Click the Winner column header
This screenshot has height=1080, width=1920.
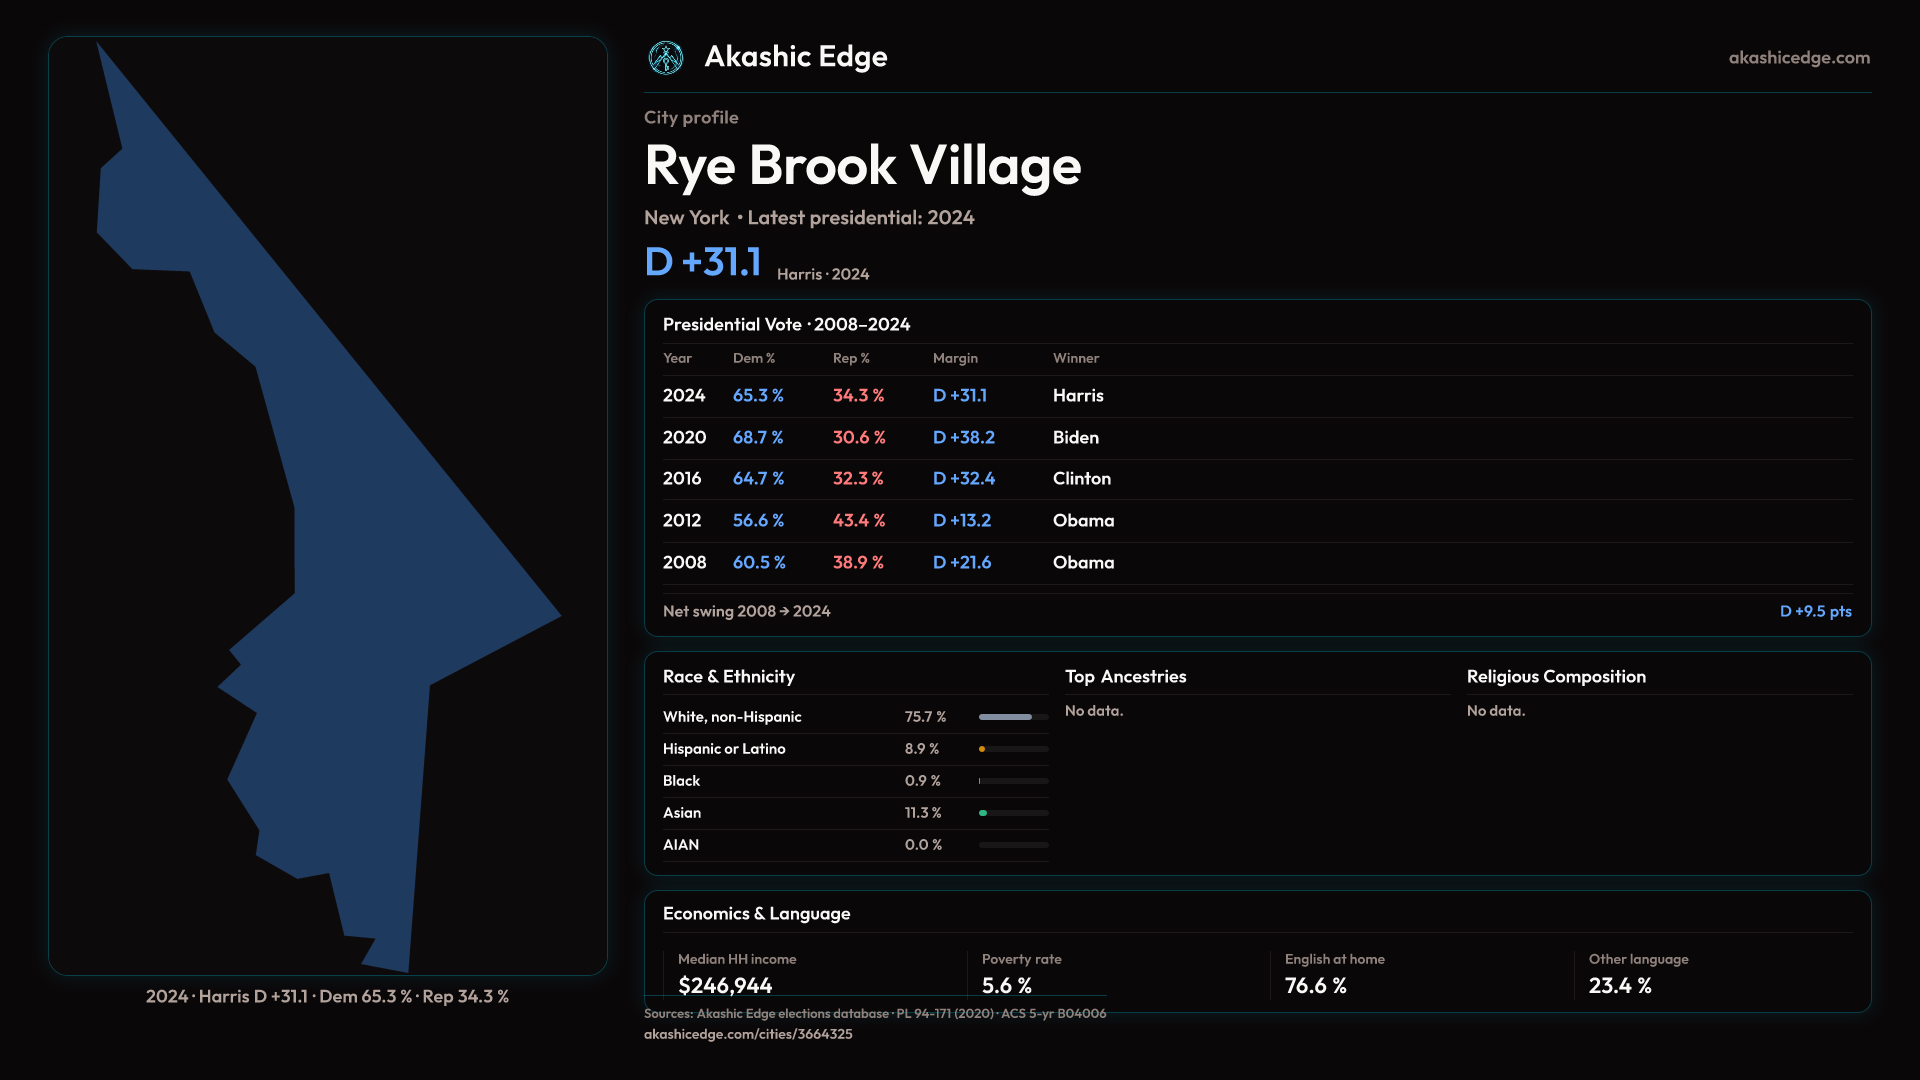click(1075, 358)
